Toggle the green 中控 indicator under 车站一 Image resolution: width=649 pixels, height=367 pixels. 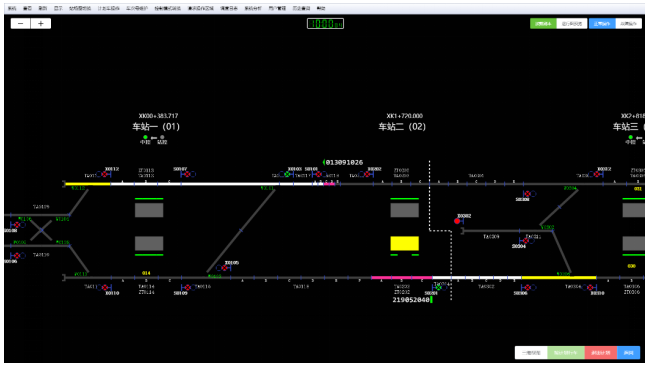(145, 137)
